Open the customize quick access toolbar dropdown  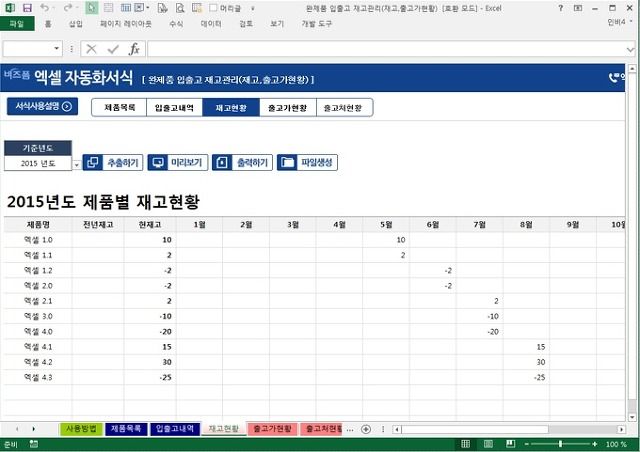[253, 8]
